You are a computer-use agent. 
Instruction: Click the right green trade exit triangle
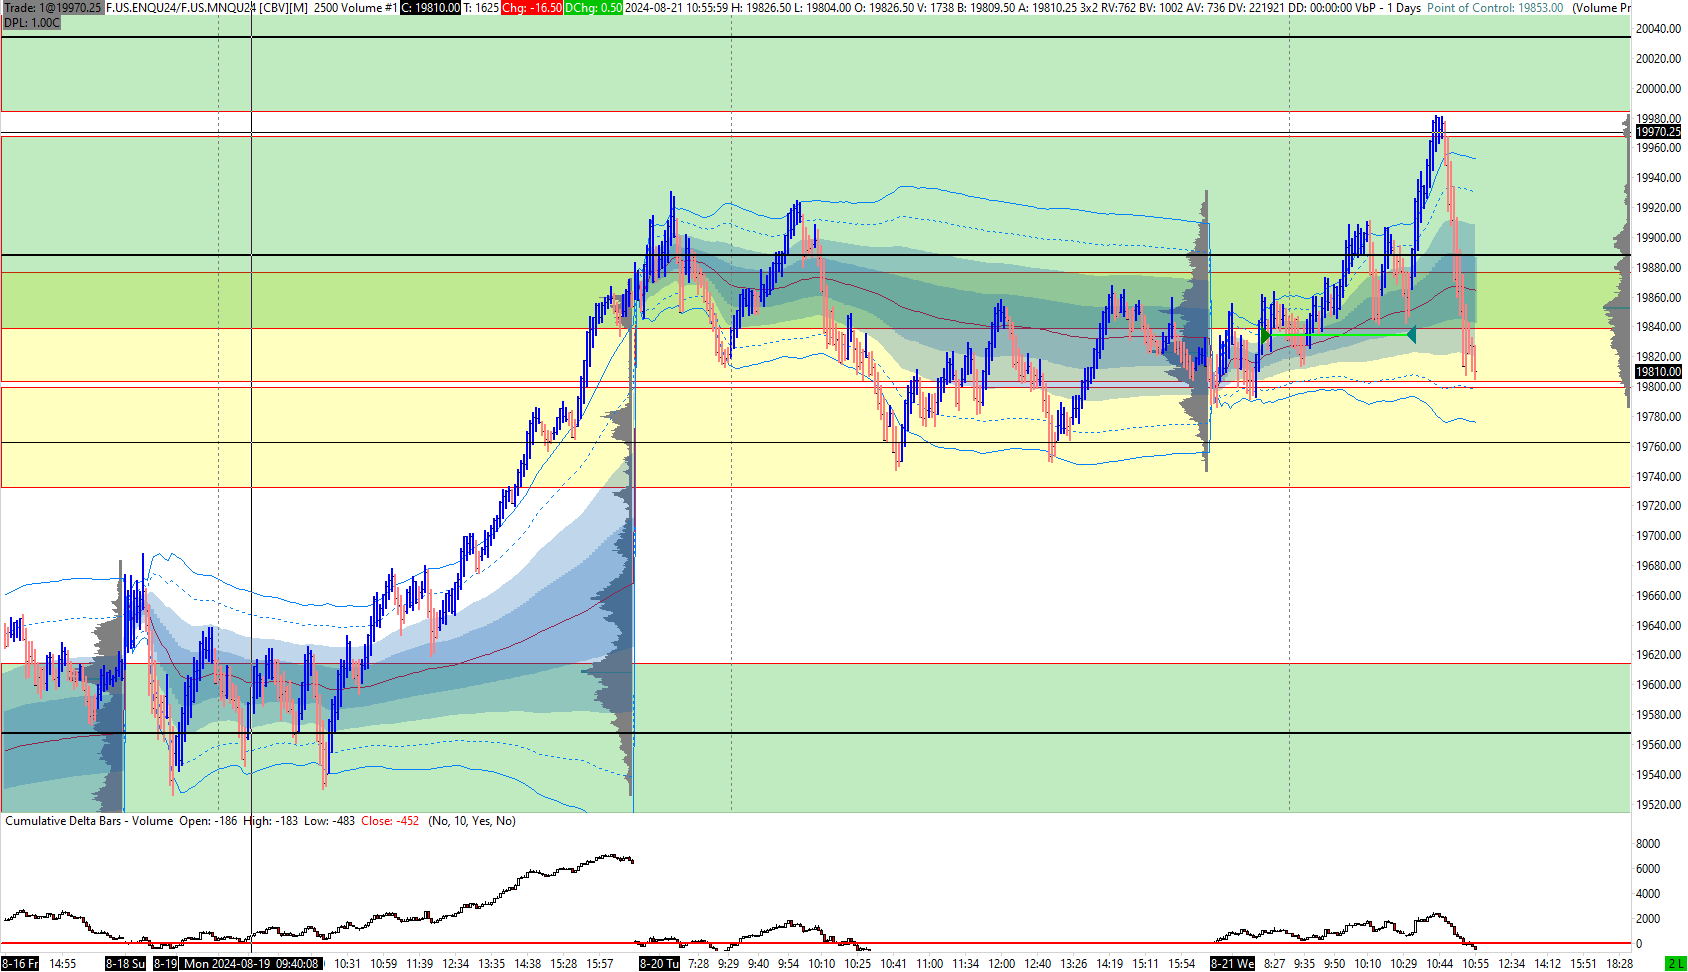1411,335
